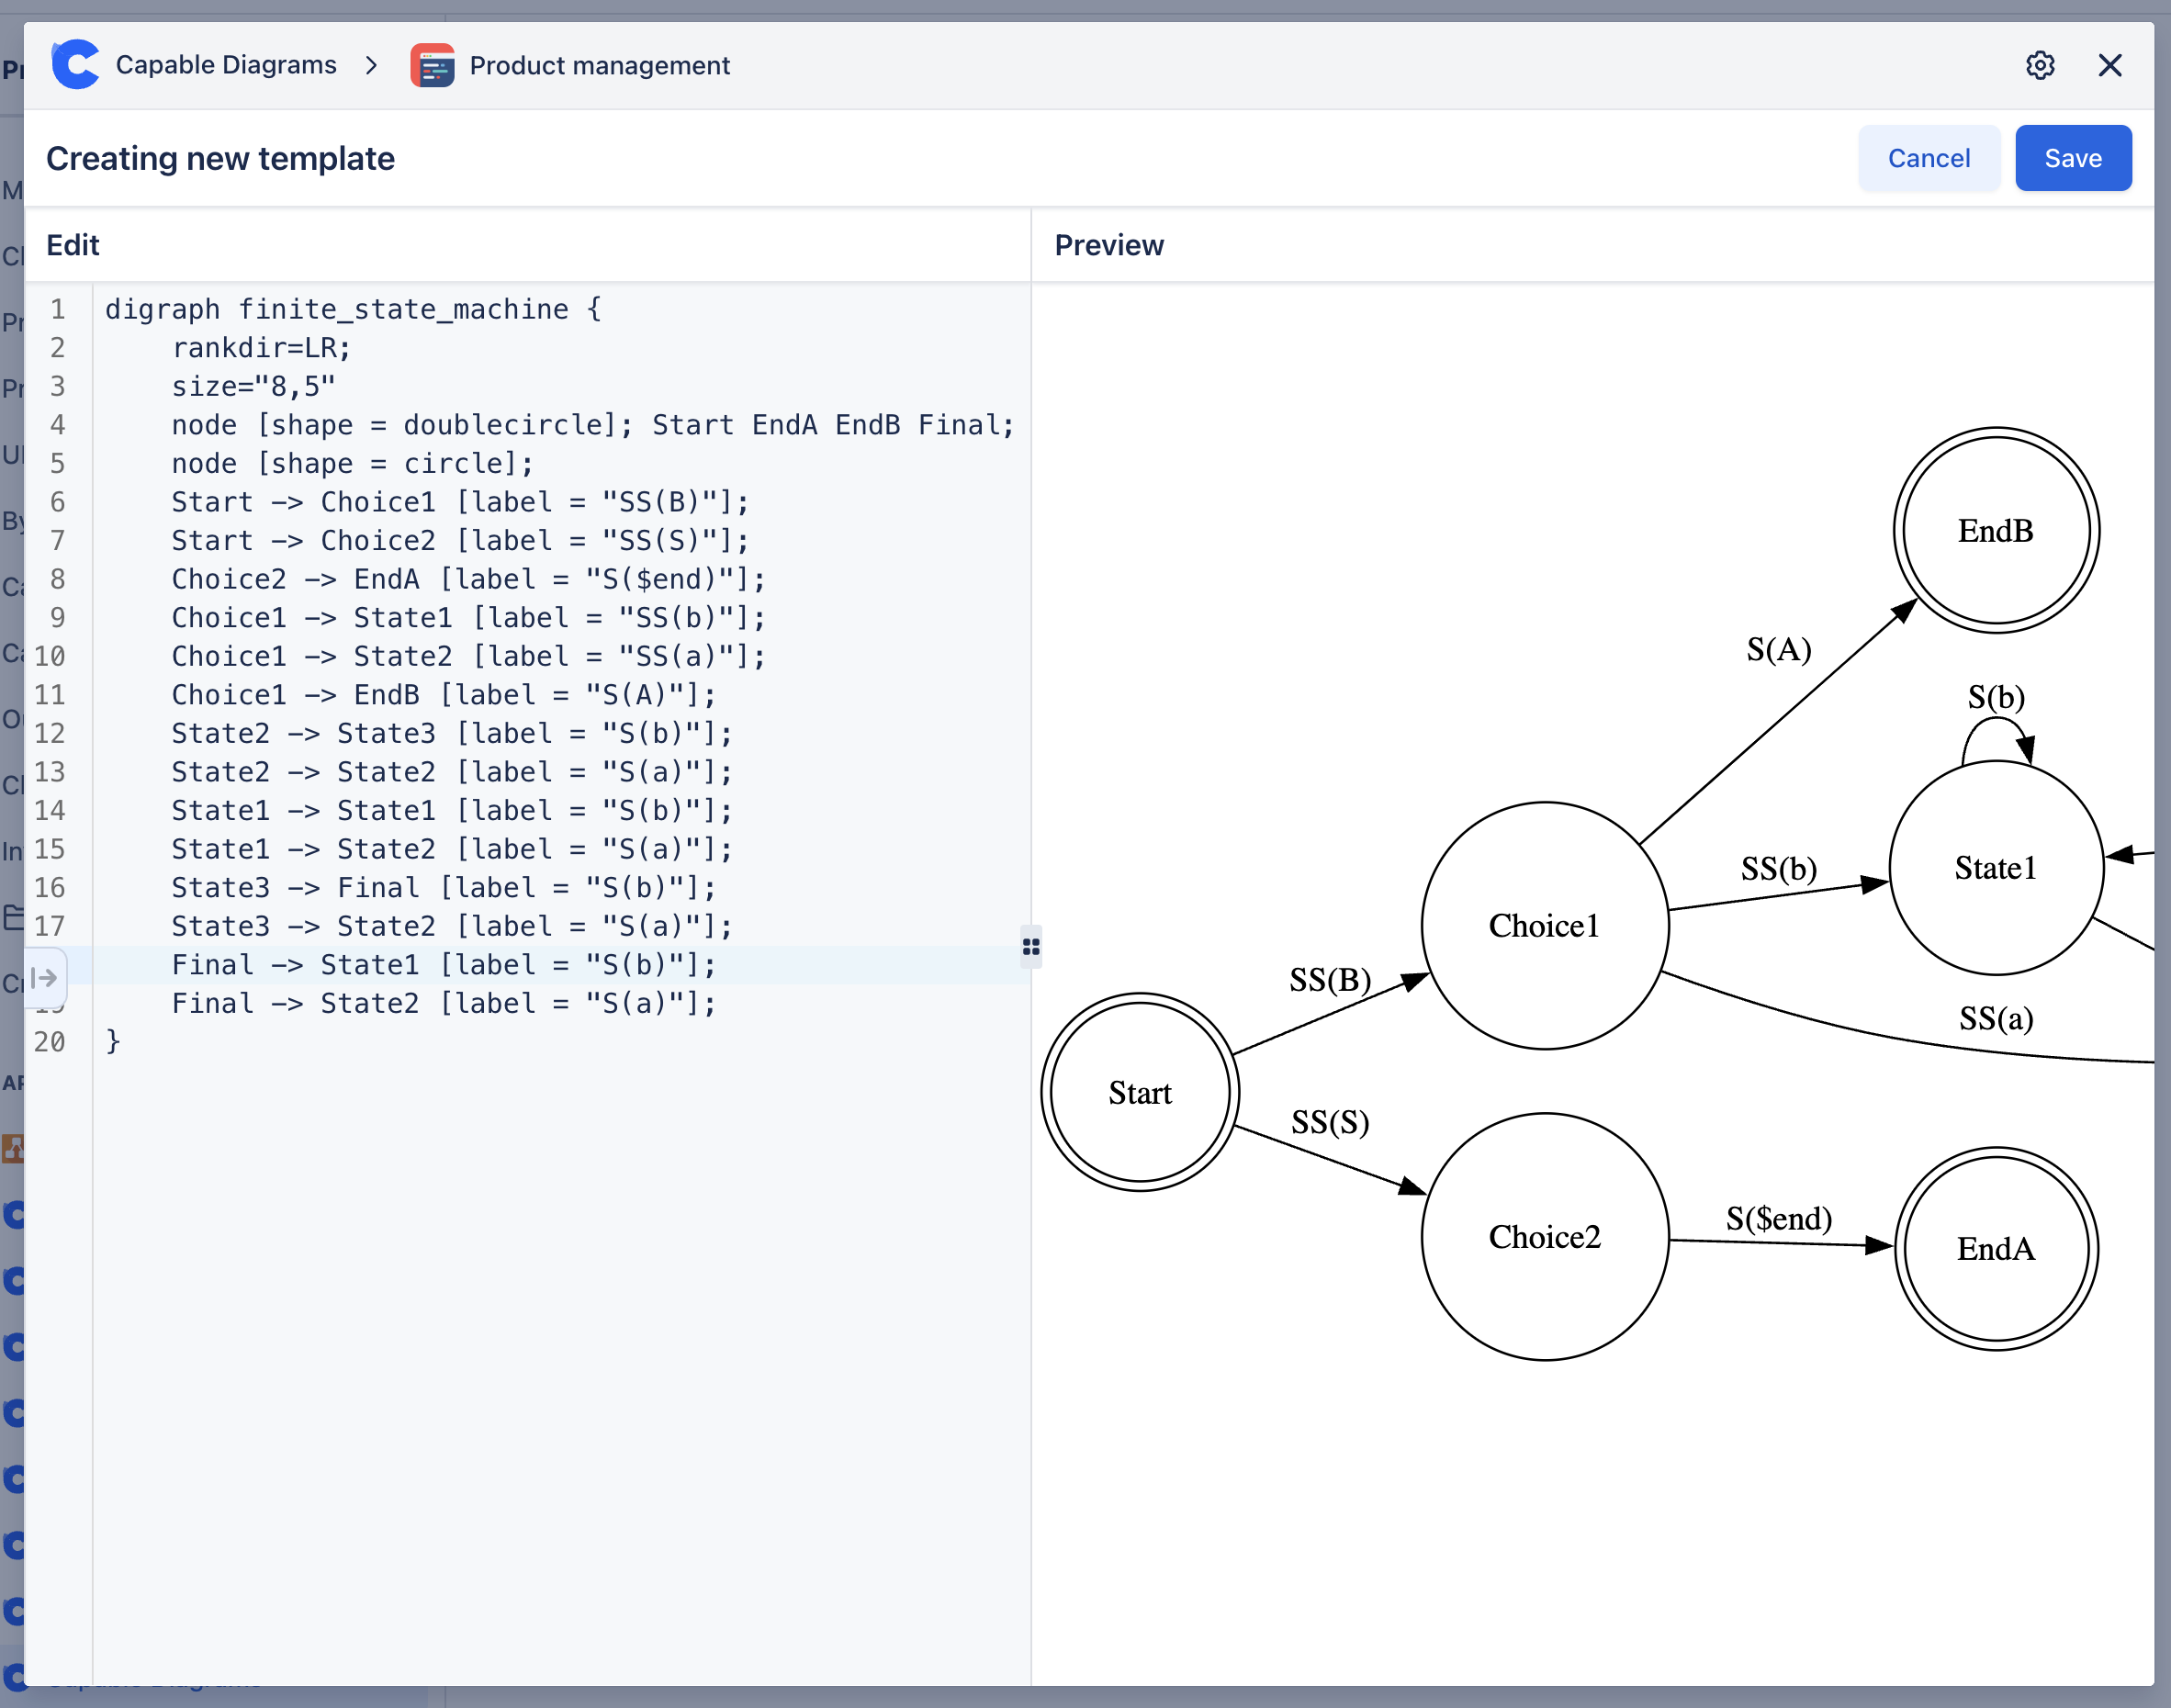Click the topmost blue C icon in sidebar

(x=14, y=1215)
